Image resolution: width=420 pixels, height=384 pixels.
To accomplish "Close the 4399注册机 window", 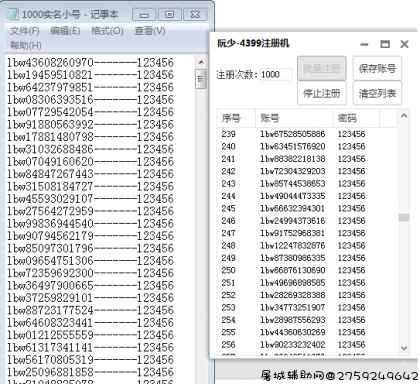I will [x=404, y=44].
